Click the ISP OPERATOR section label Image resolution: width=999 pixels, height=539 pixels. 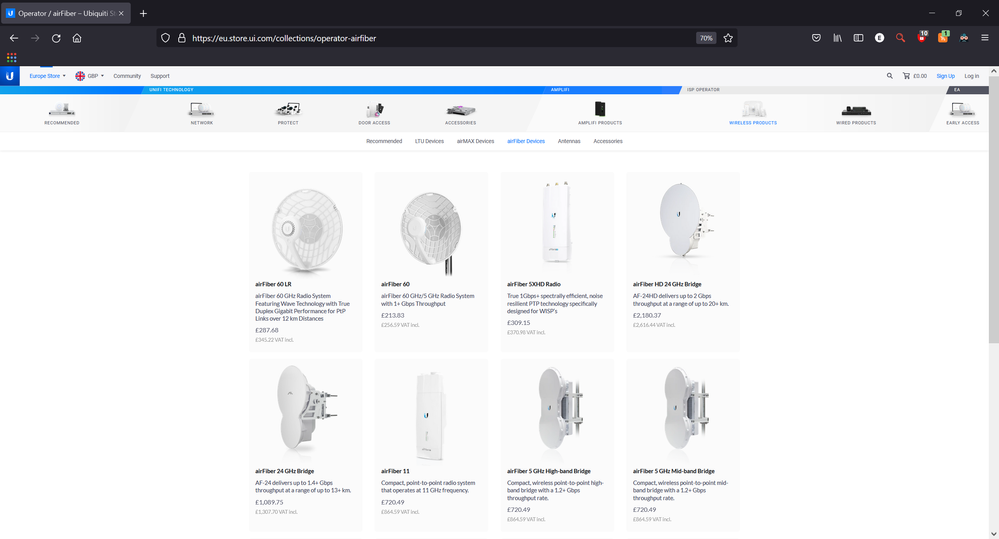point(703,90)
